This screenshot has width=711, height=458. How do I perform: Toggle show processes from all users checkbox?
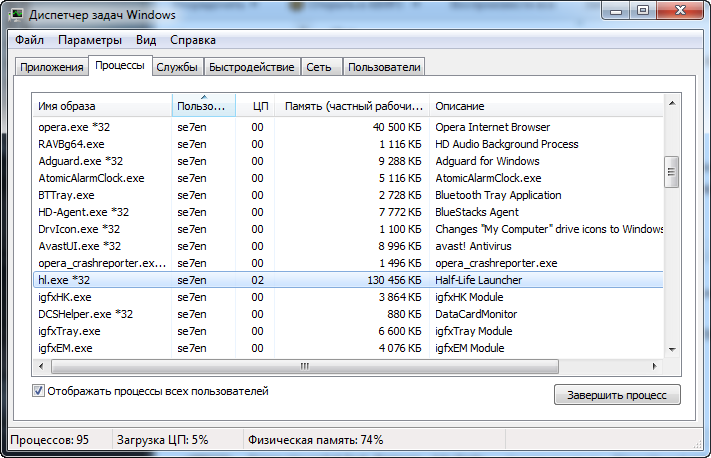39,390
